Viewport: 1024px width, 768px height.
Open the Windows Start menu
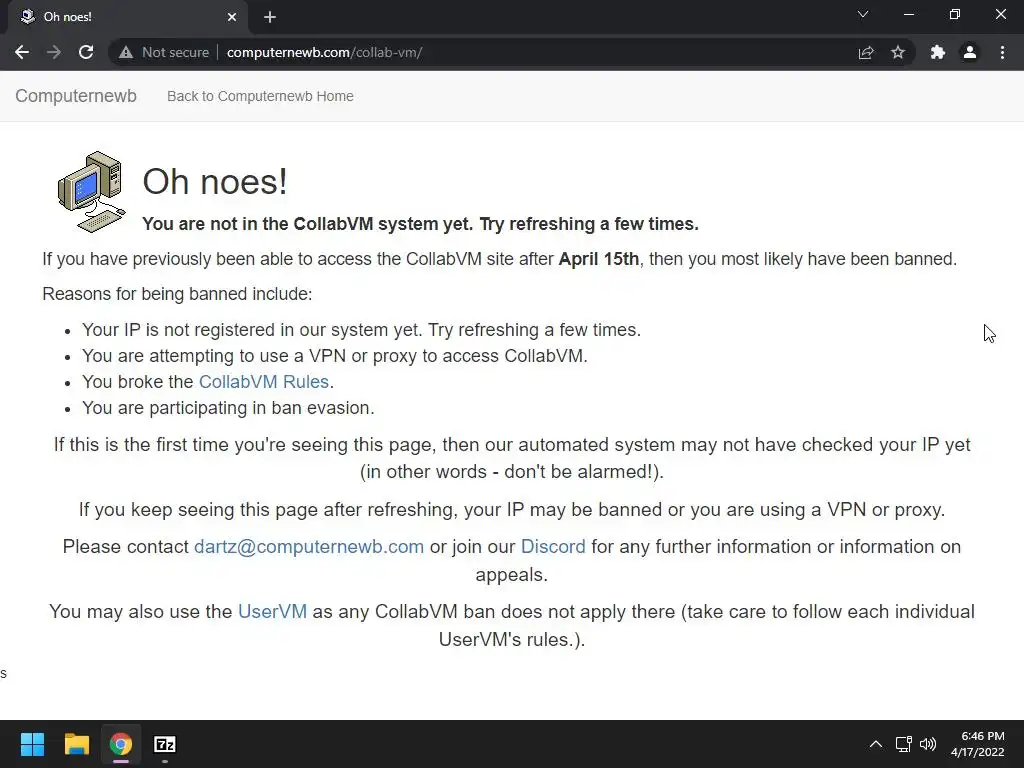(x=32, y=744)
